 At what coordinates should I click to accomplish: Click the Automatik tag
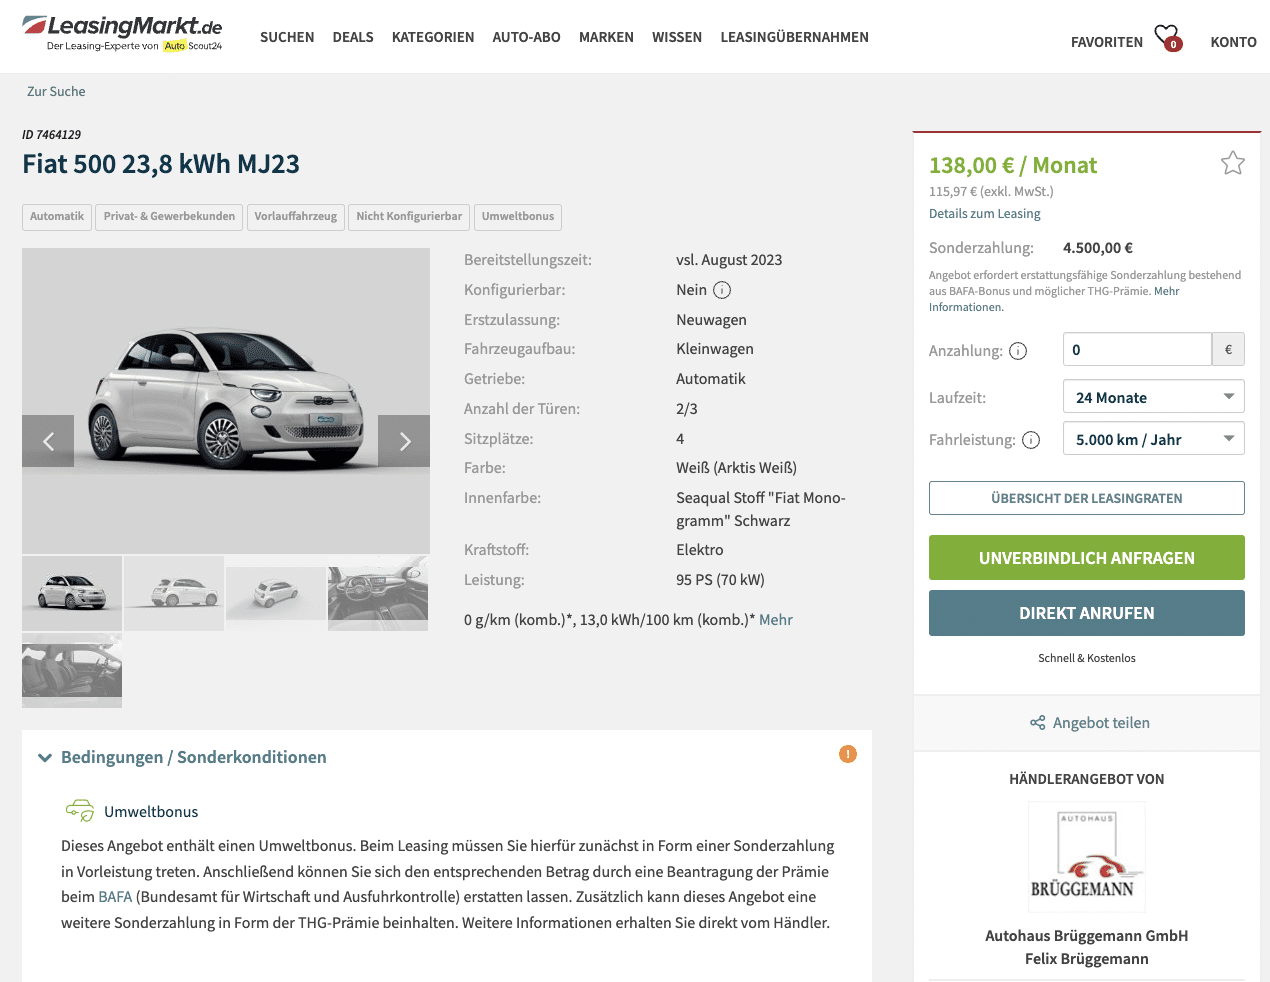(57, 217)
